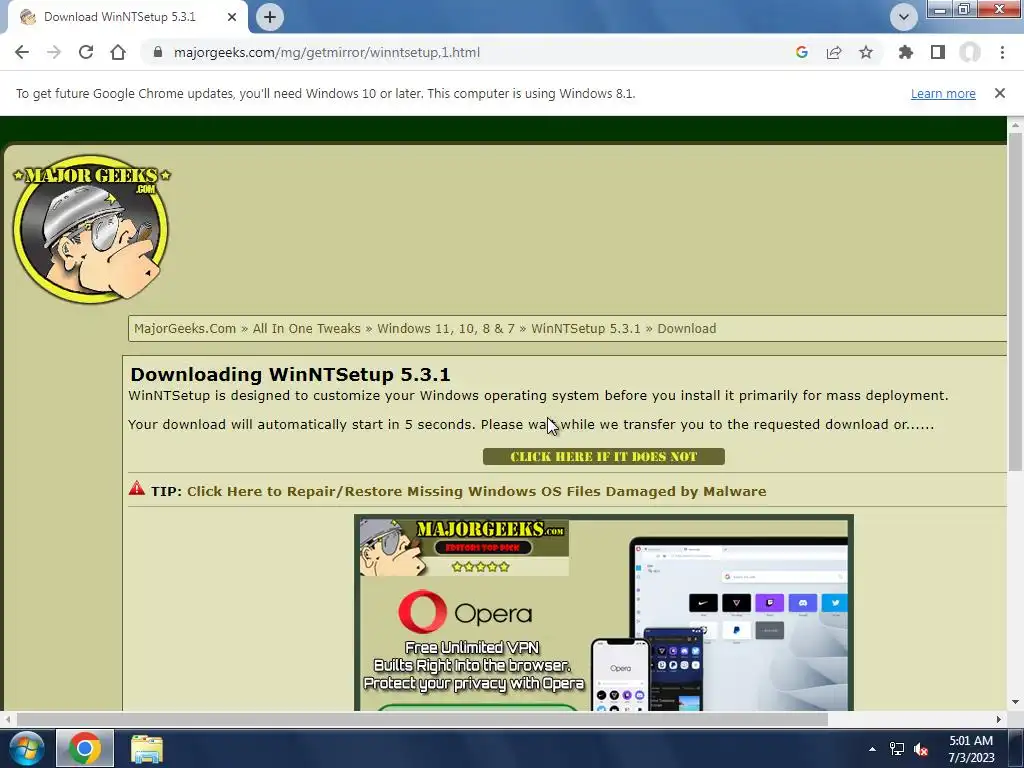Click the horizontal scrollbar left arrow
This screenshot has height=768, width=1024.
click(7, 719)
